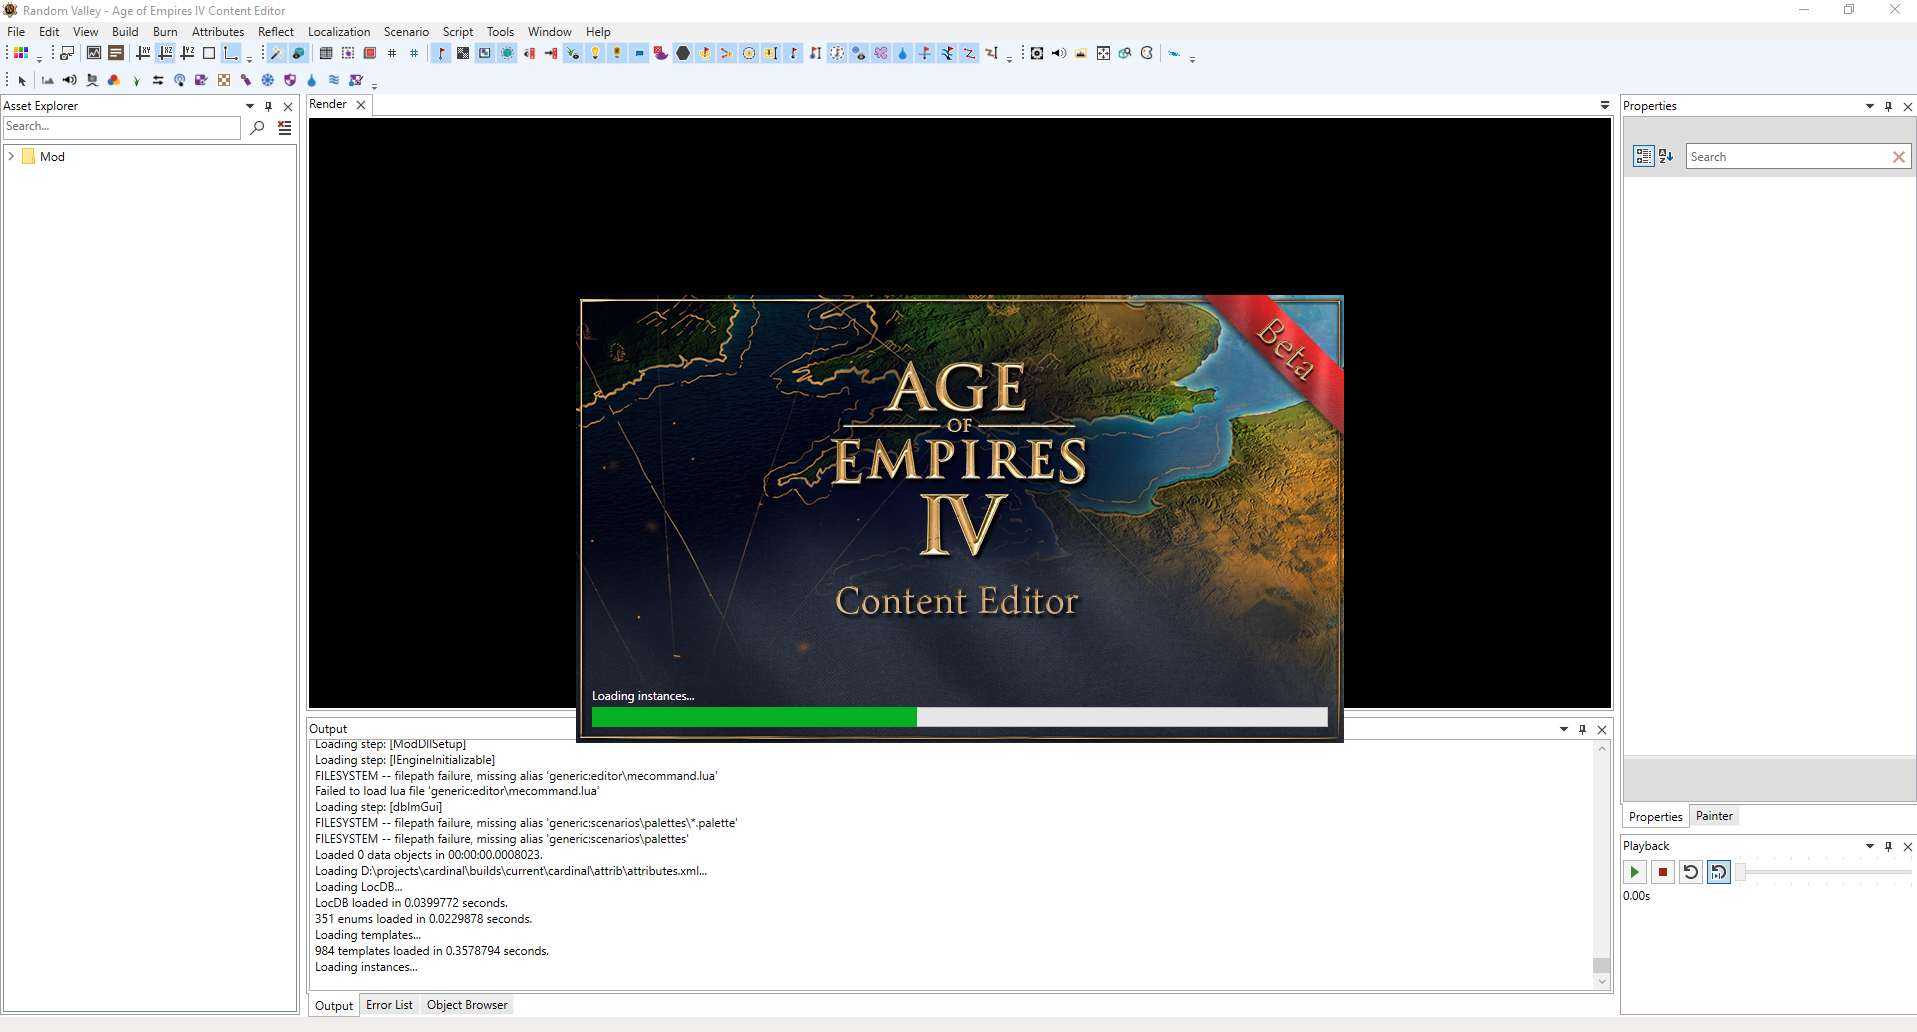
Task: Open the Burn menu
Action: click(165, 32)
